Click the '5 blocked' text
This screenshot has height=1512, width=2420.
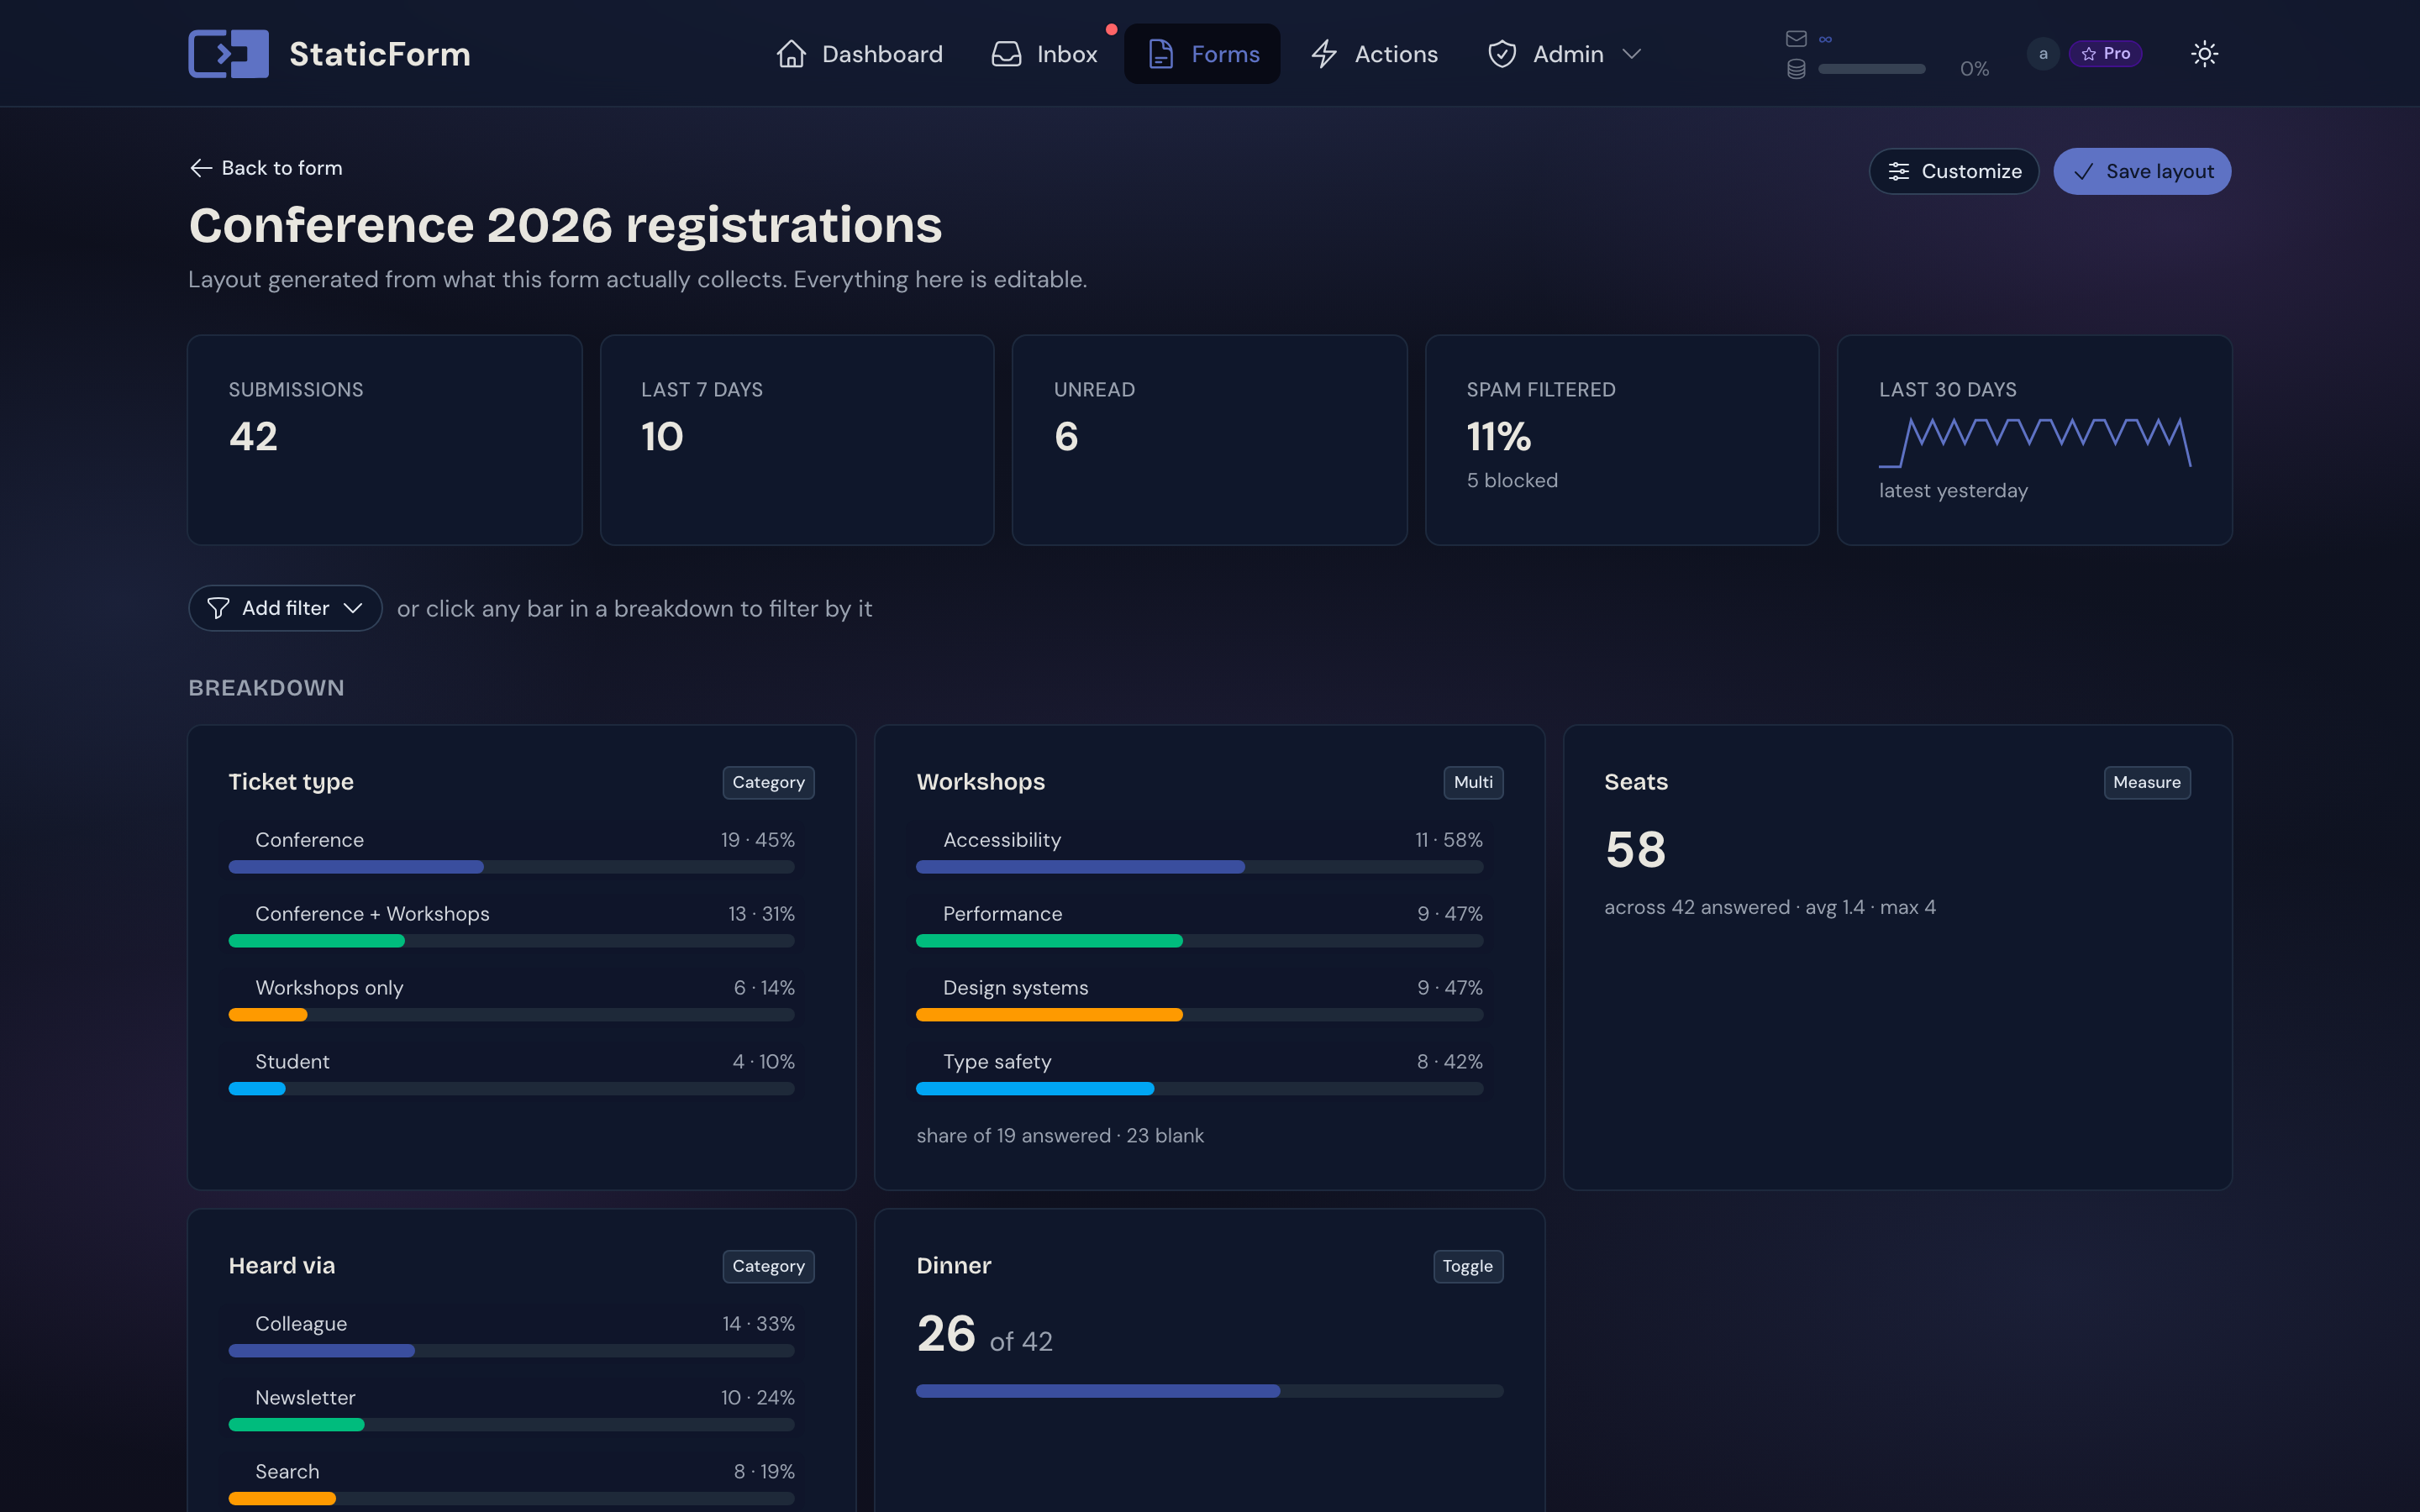click(x=1512, y=481)
